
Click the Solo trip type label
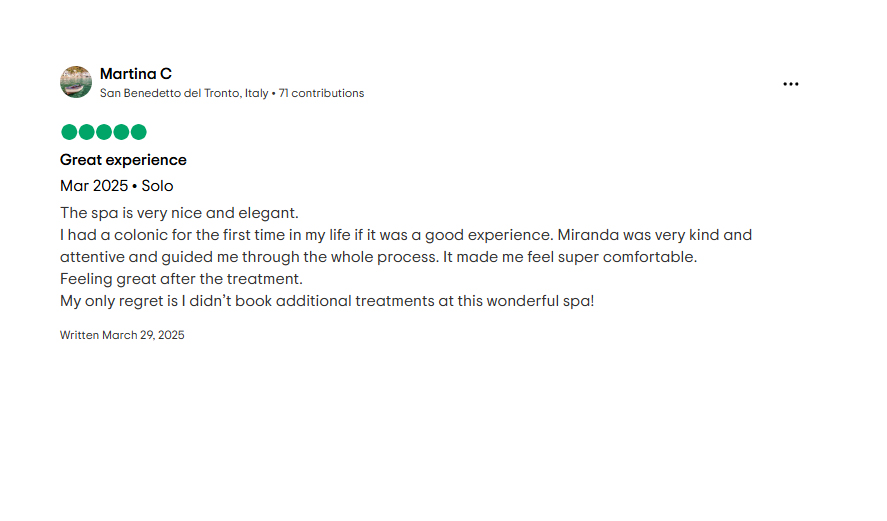(157, 186)
